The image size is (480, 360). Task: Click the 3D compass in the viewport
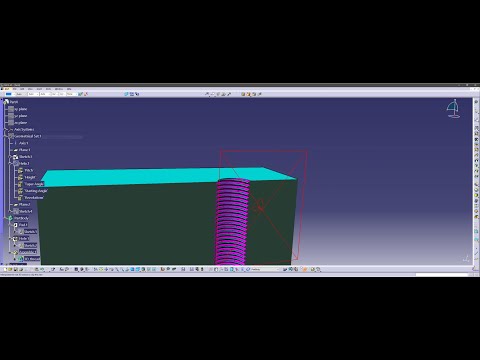click(x=453, y=109)
